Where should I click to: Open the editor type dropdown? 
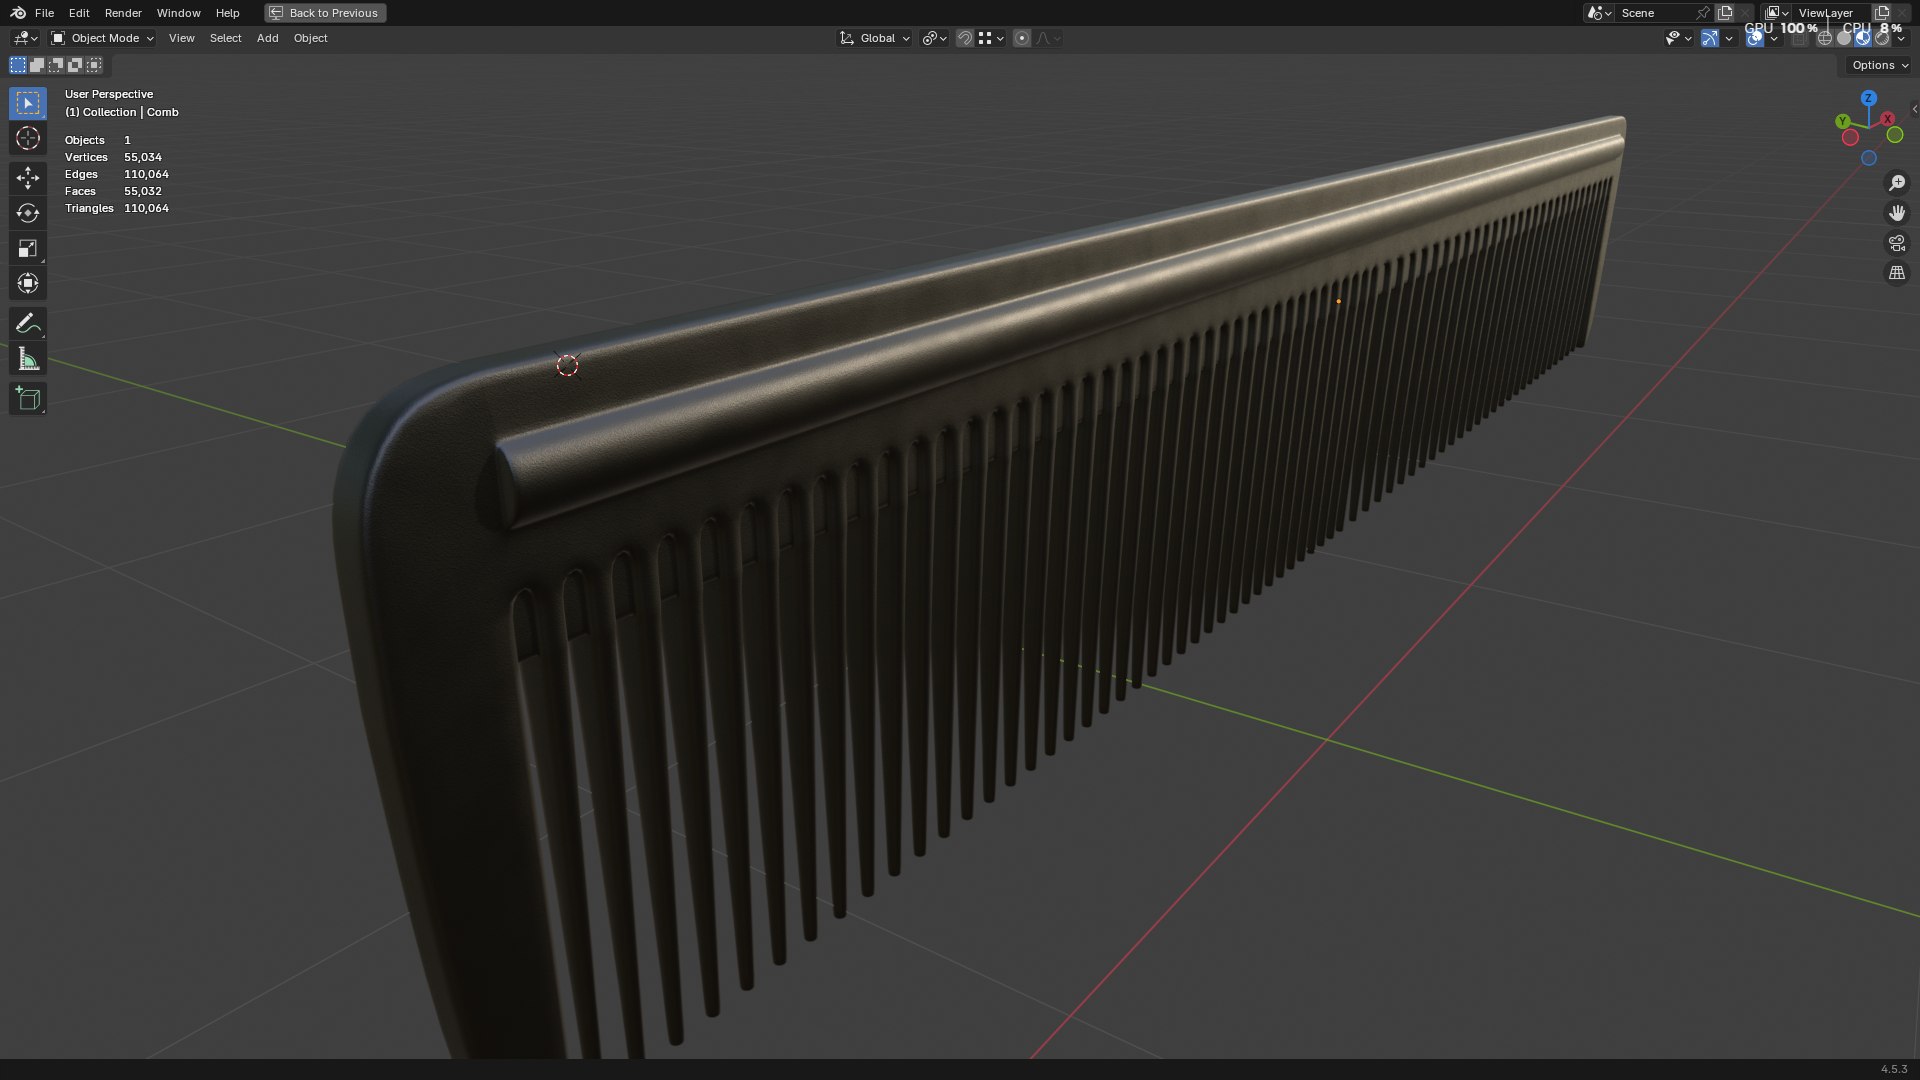(x=25, y=38)
